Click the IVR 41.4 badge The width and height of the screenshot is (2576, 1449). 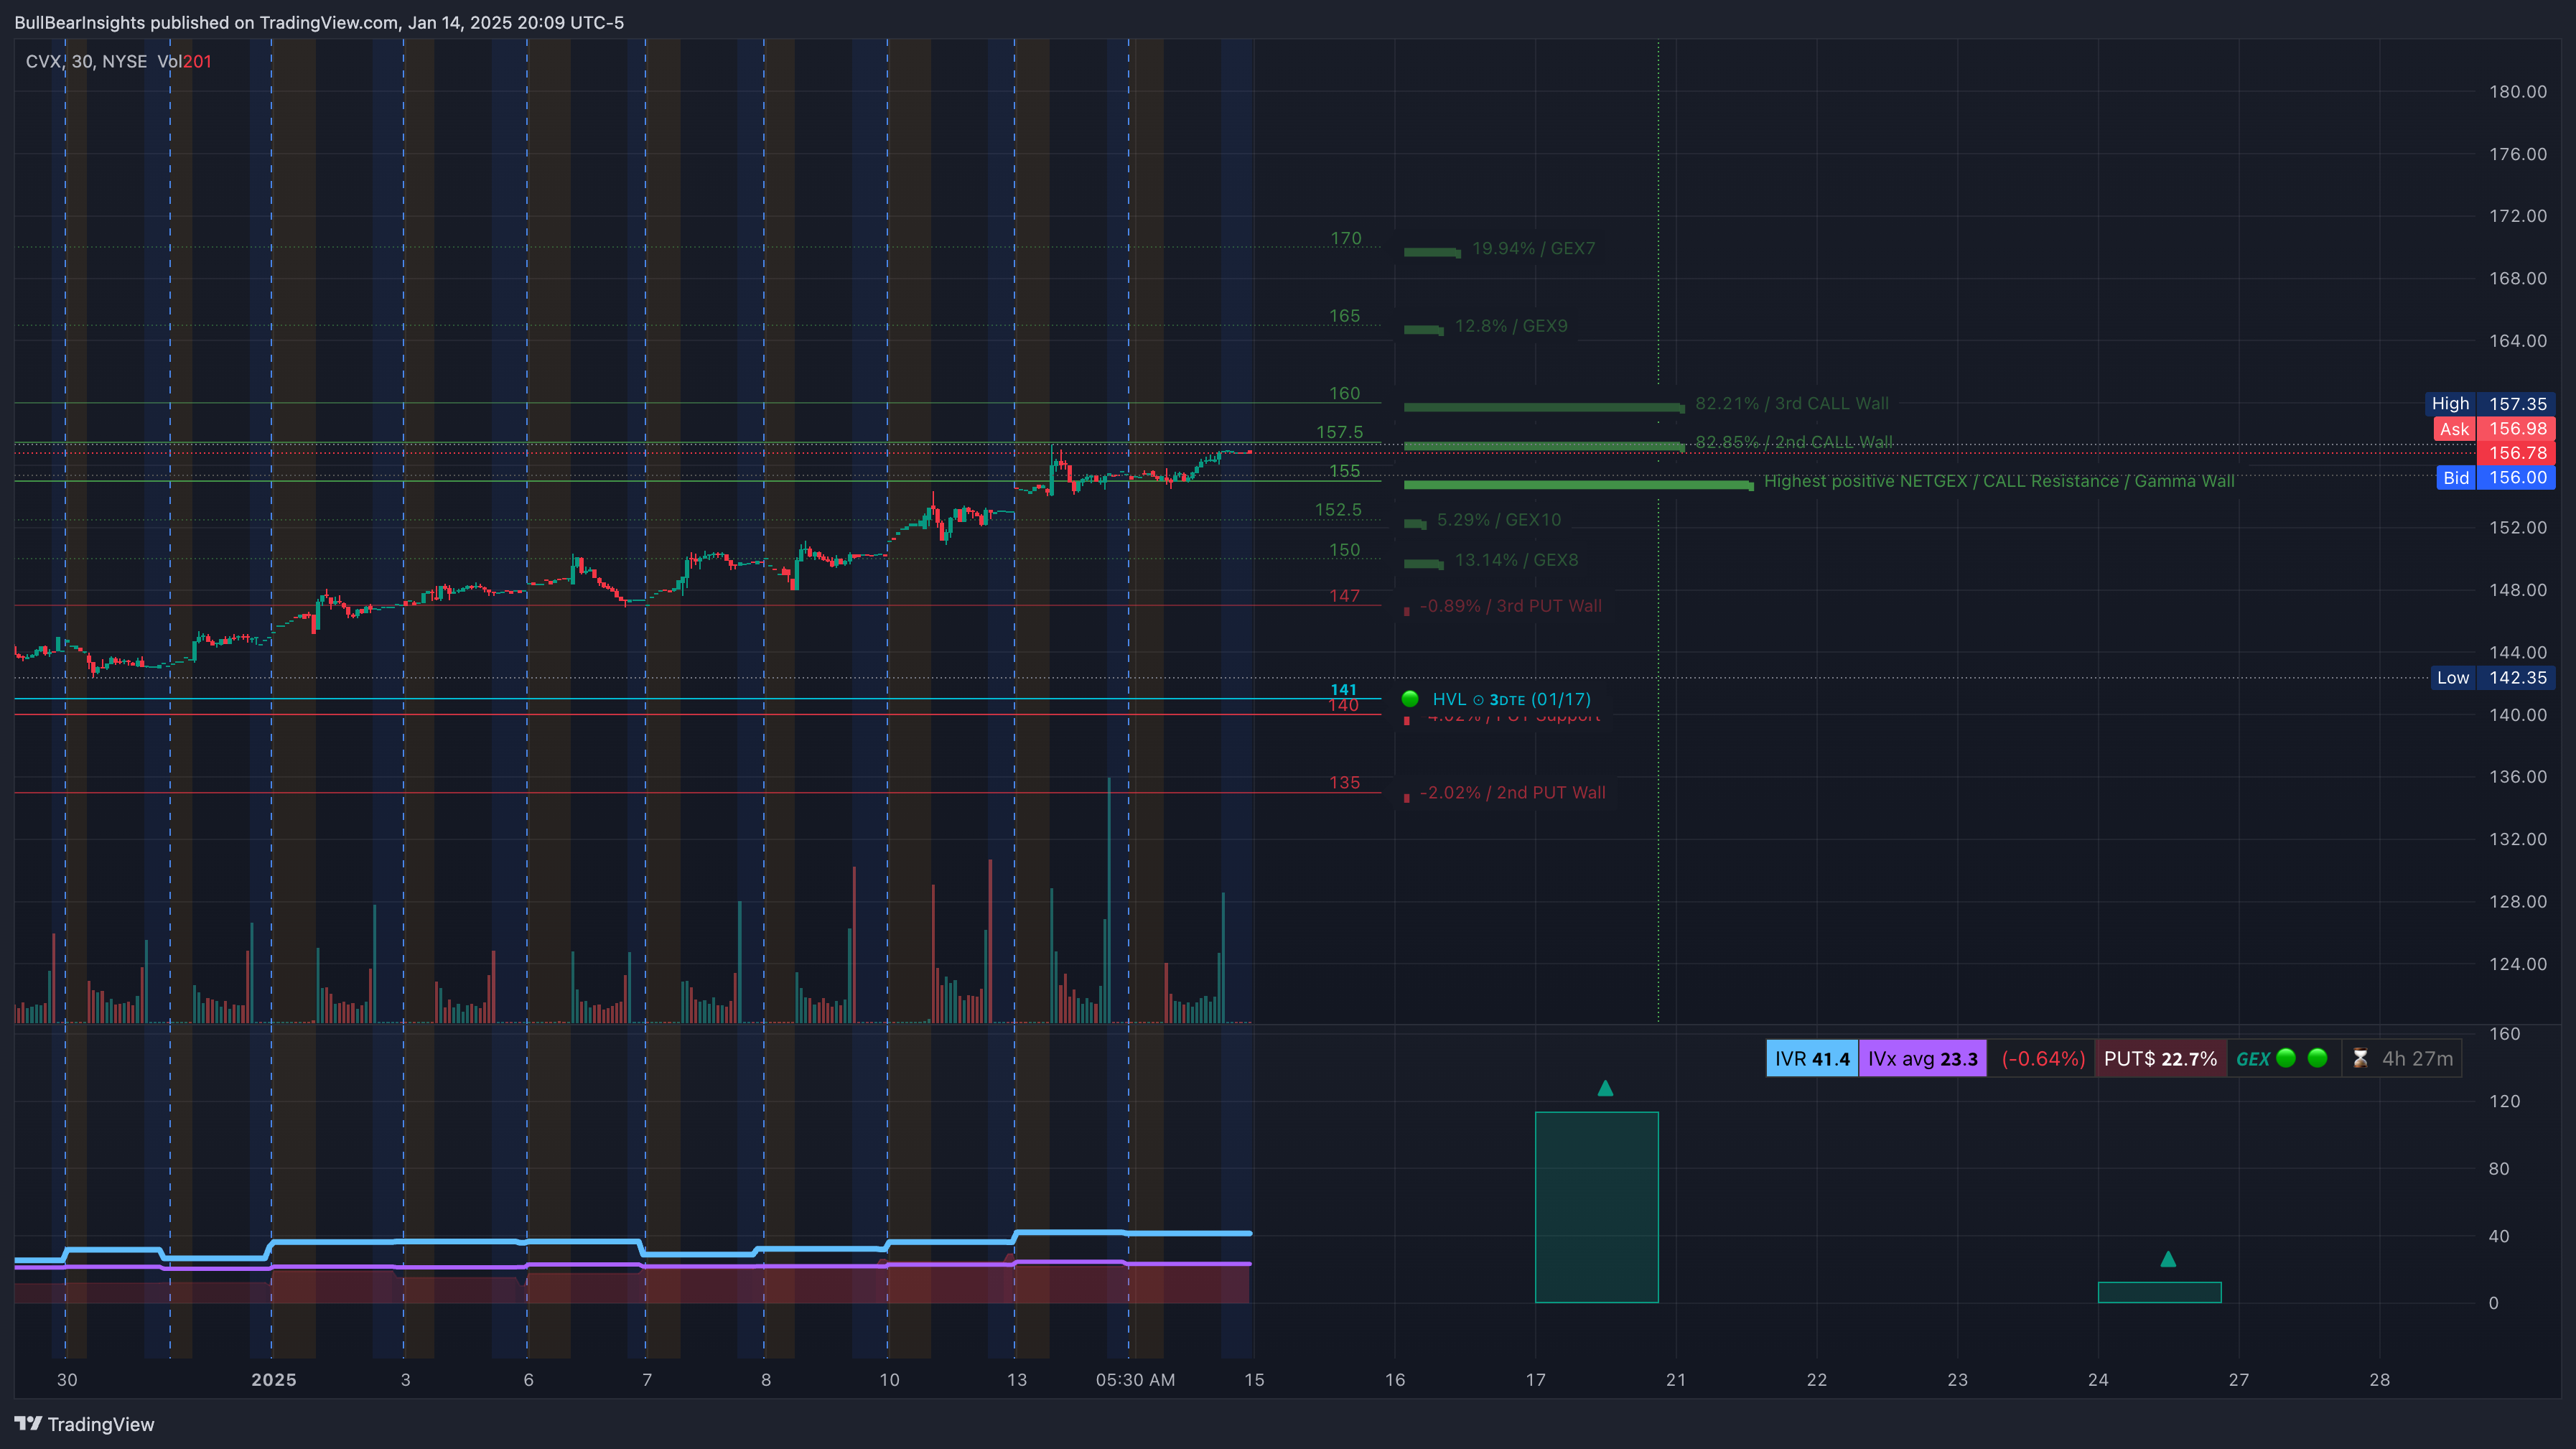point(1812,1058)
